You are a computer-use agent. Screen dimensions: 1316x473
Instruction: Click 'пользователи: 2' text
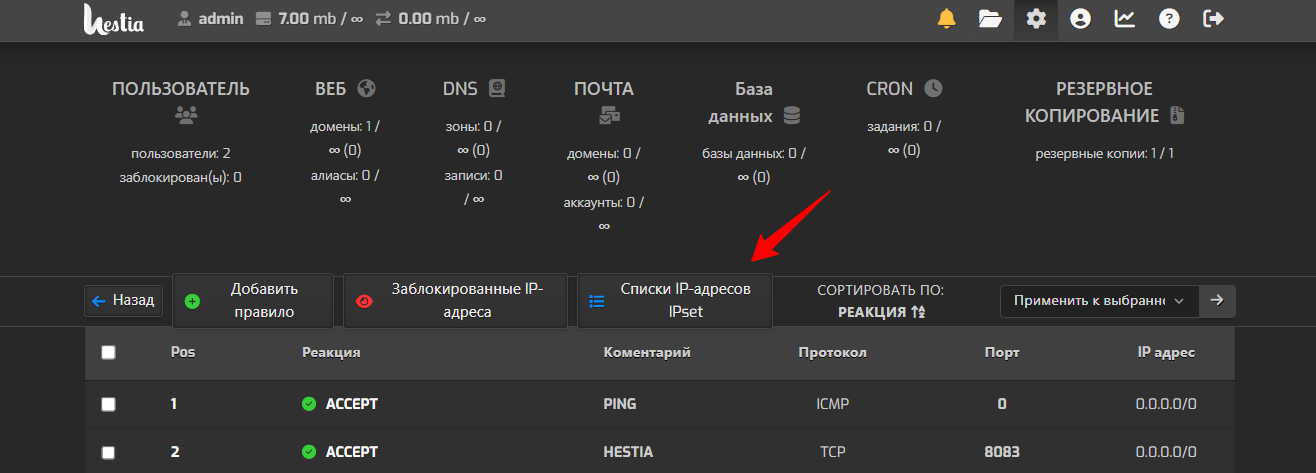(181, 153)
